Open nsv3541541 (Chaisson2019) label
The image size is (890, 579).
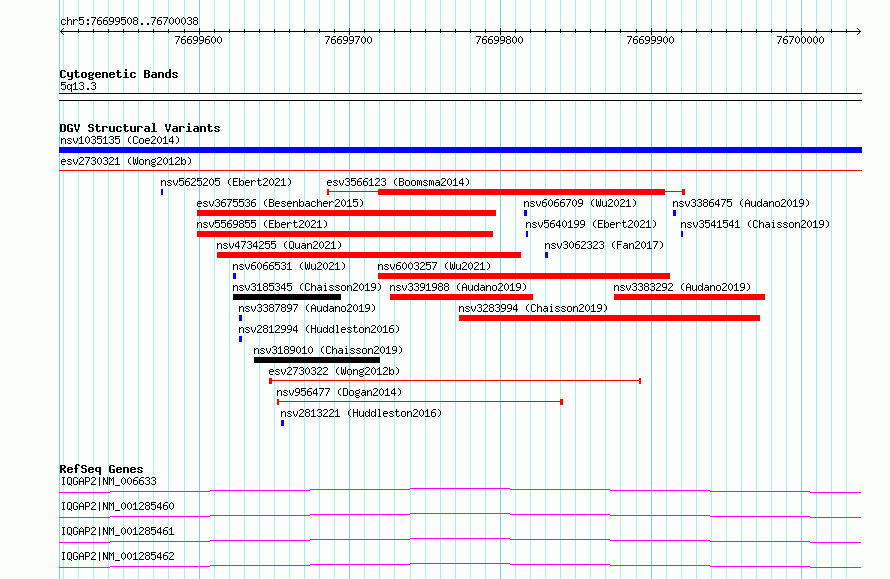pyautogui.click(x=755, y=224)
